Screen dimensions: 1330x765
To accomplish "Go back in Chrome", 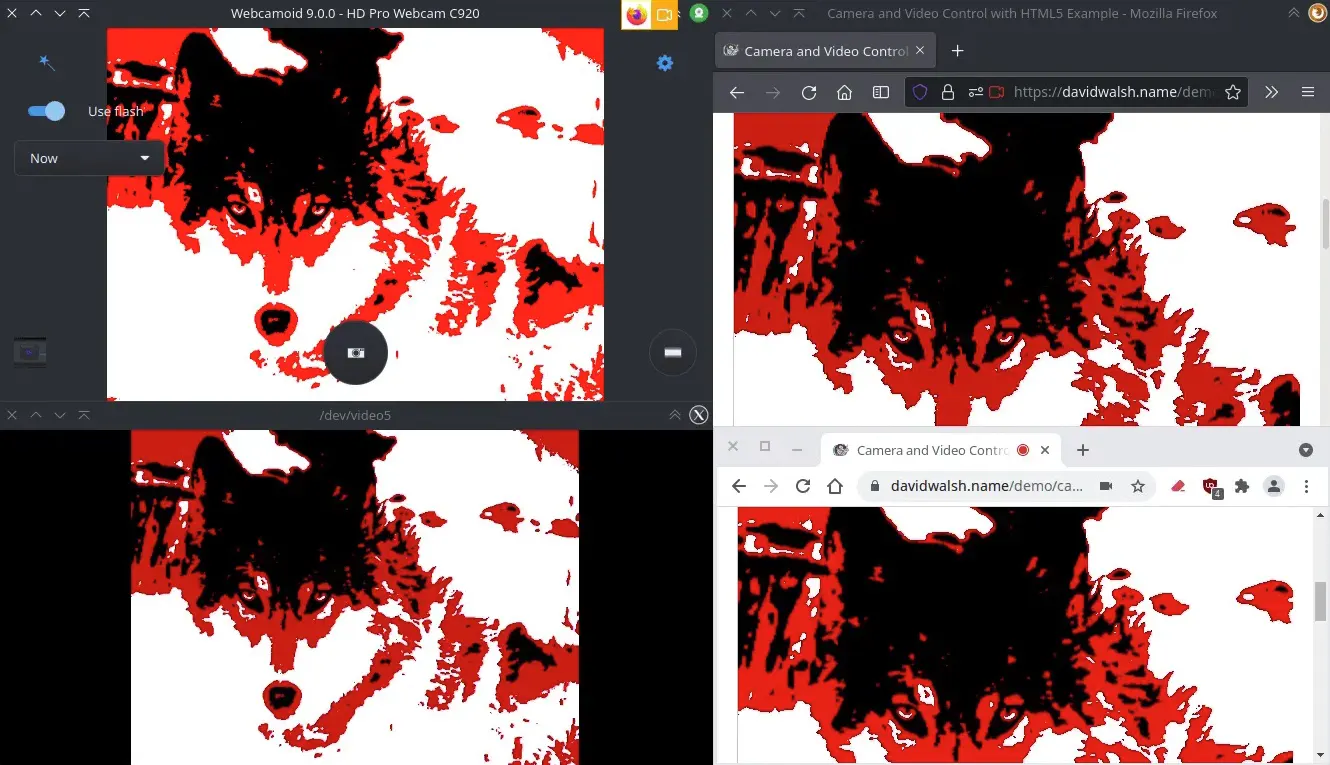I will click(x=739, y=486).
